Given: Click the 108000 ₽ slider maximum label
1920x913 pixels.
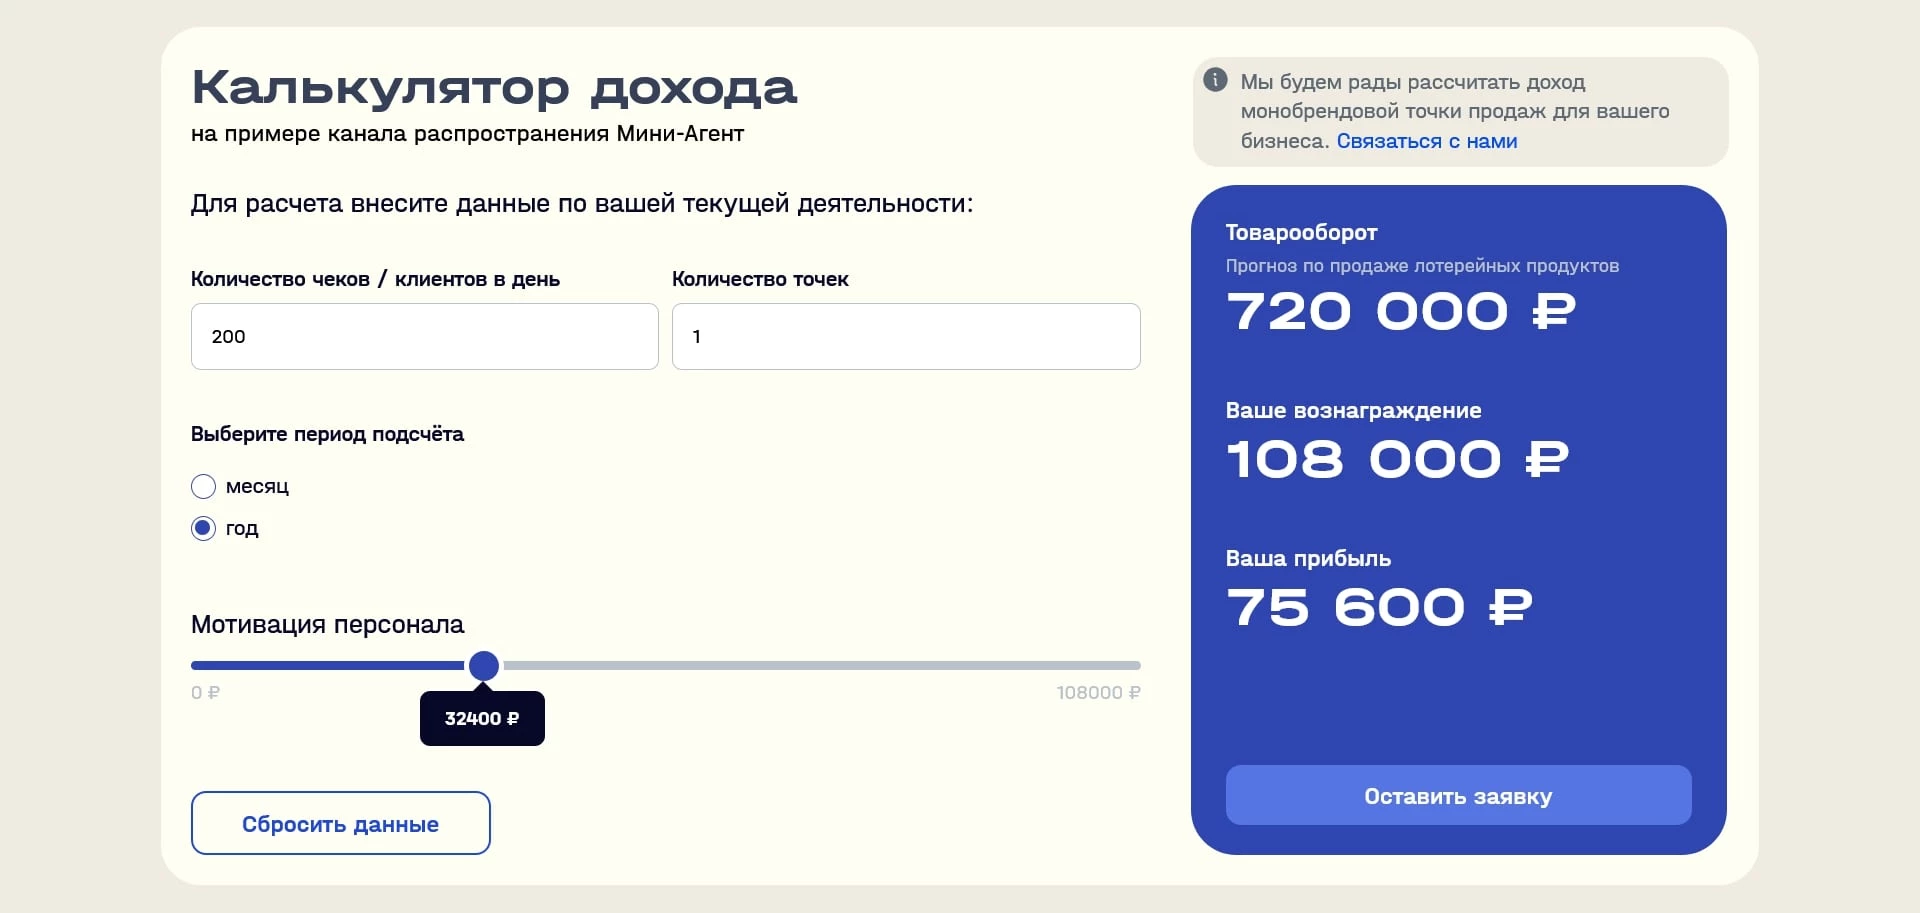Looking at the screenshot, I should (1097, 691).
